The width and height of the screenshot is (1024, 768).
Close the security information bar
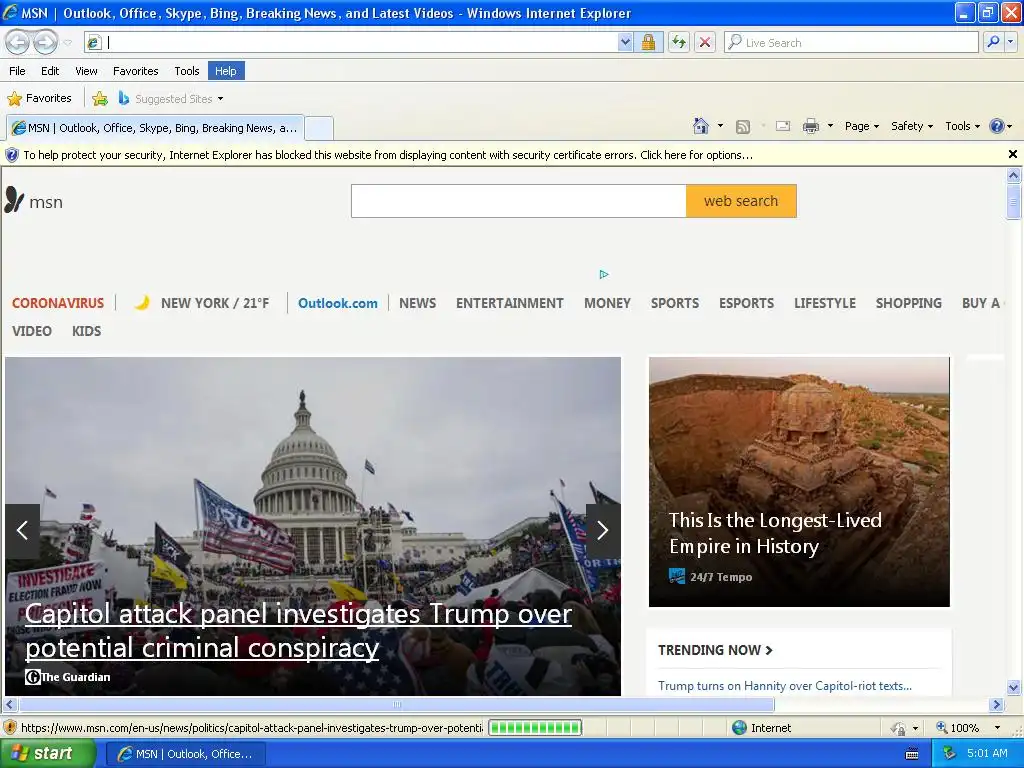click(x=1013, y=154)
